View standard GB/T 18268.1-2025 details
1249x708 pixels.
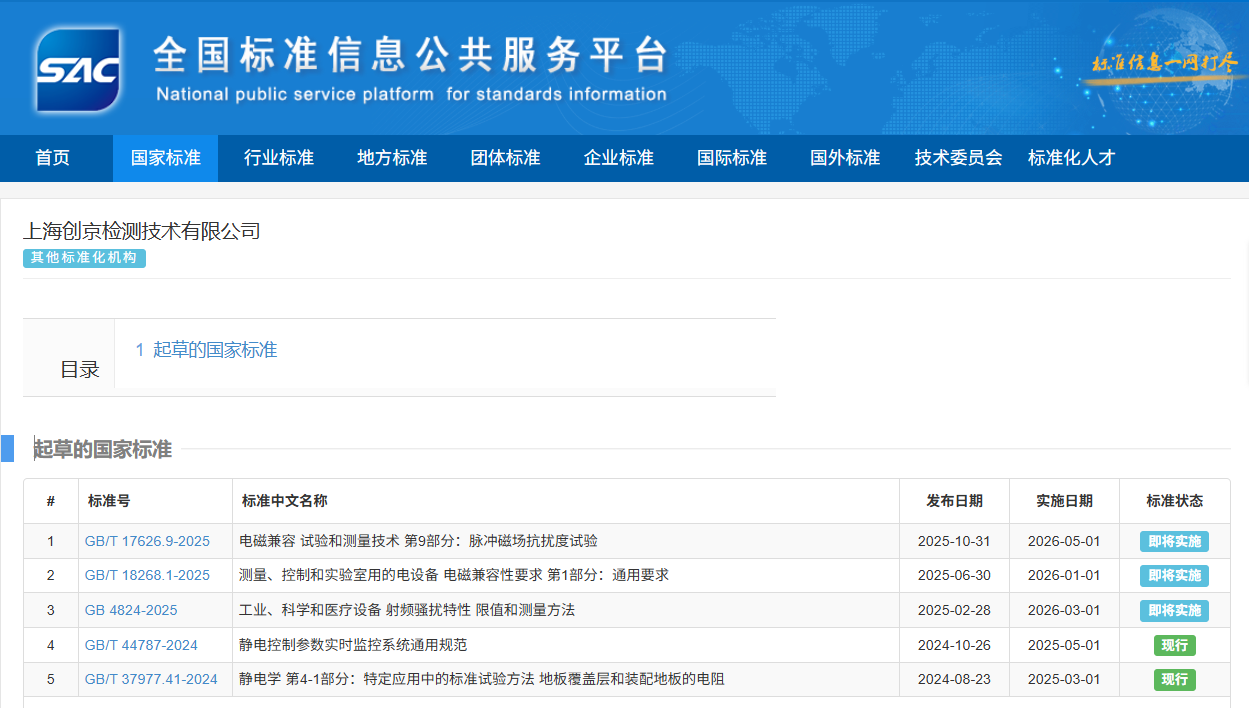coord(145,575)
